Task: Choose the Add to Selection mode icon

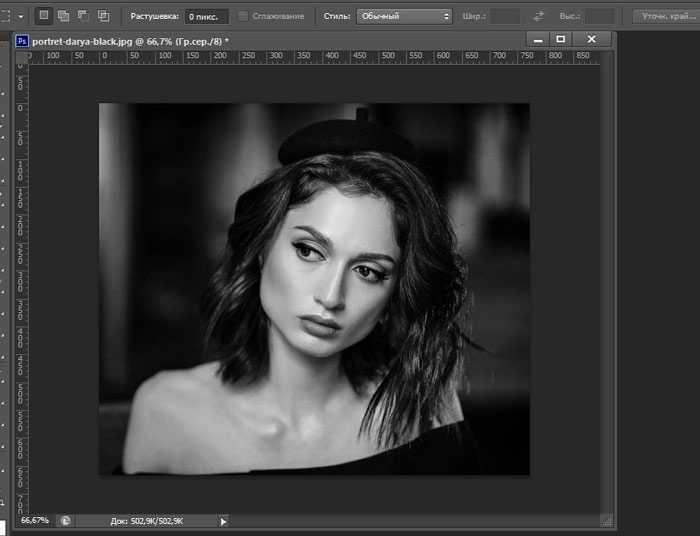Action: [x=64, y=16]
